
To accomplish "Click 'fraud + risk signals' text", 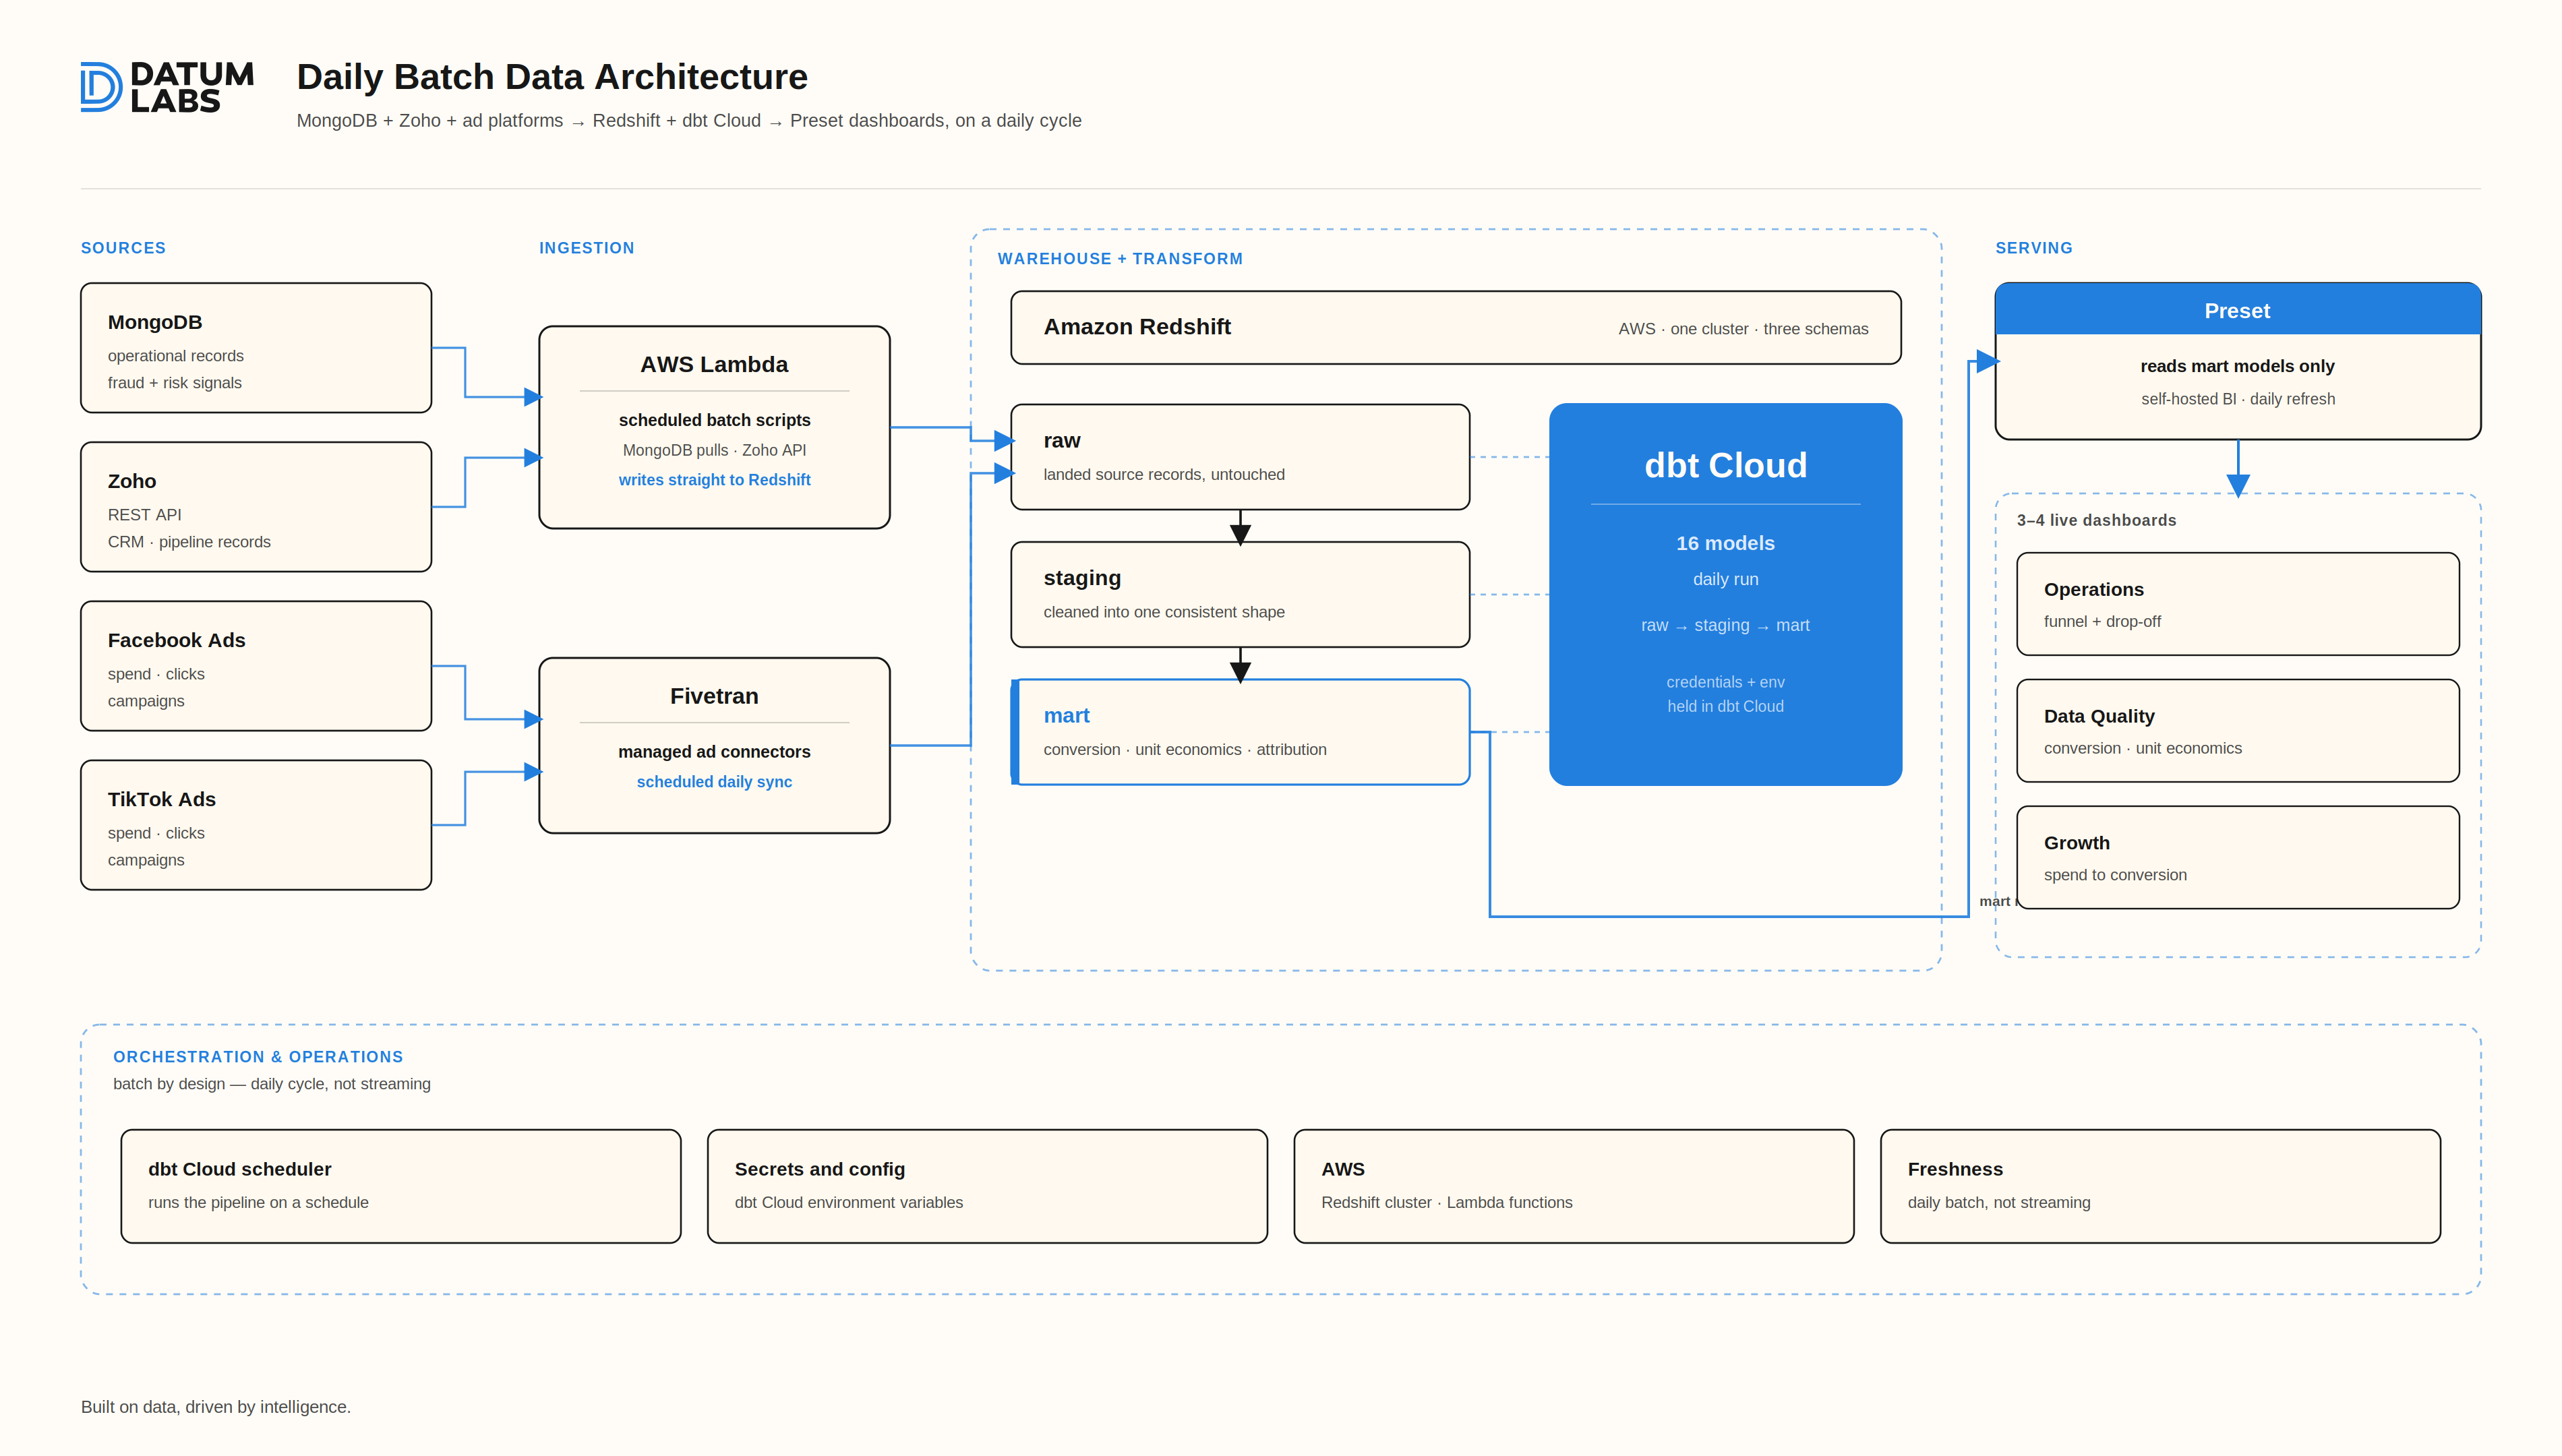I will pos(175,383).
